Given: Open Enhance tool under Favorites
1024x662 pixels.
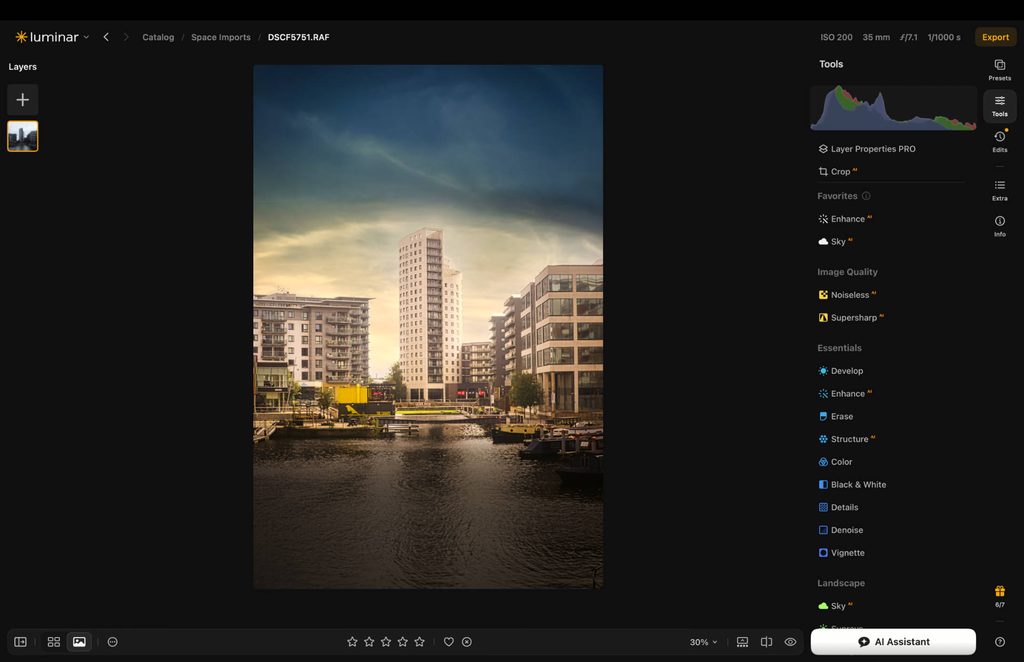Looking at the screenshot, I should coord(844,219).
